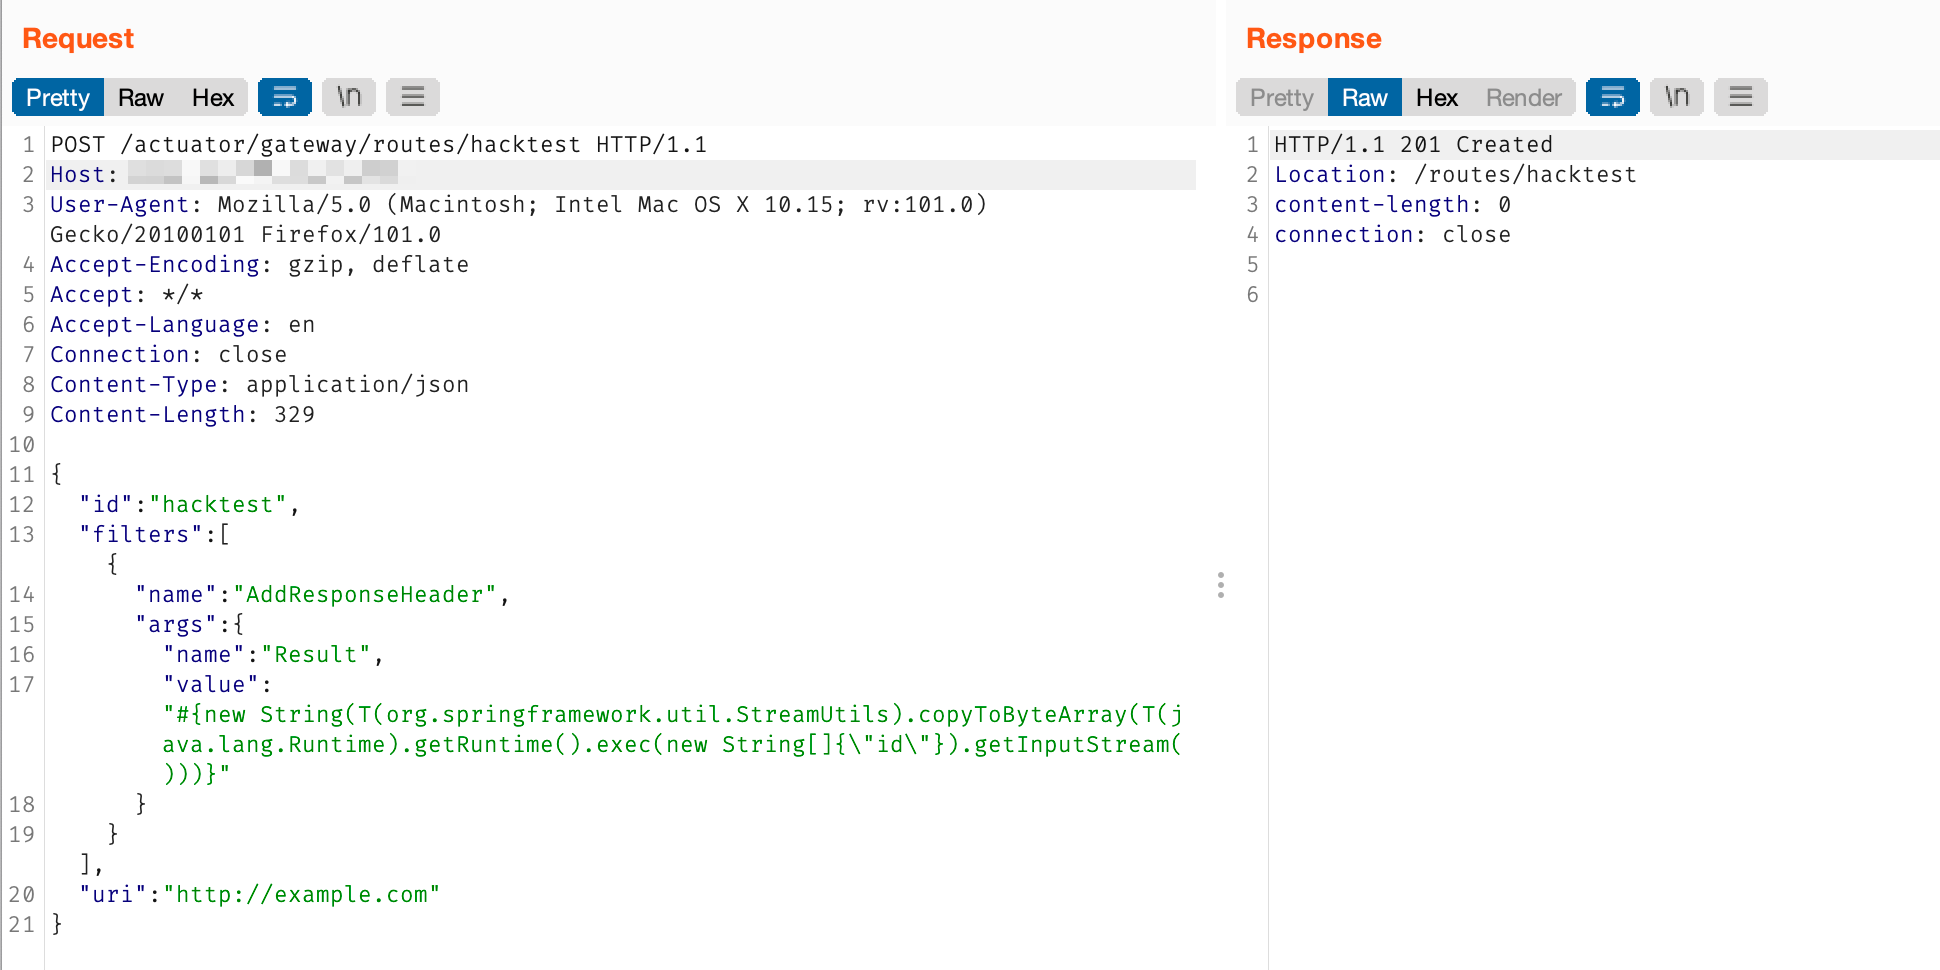Click the Connection: close request header
The height and width of the screenshot is (970, 1940).
[169, 354]
